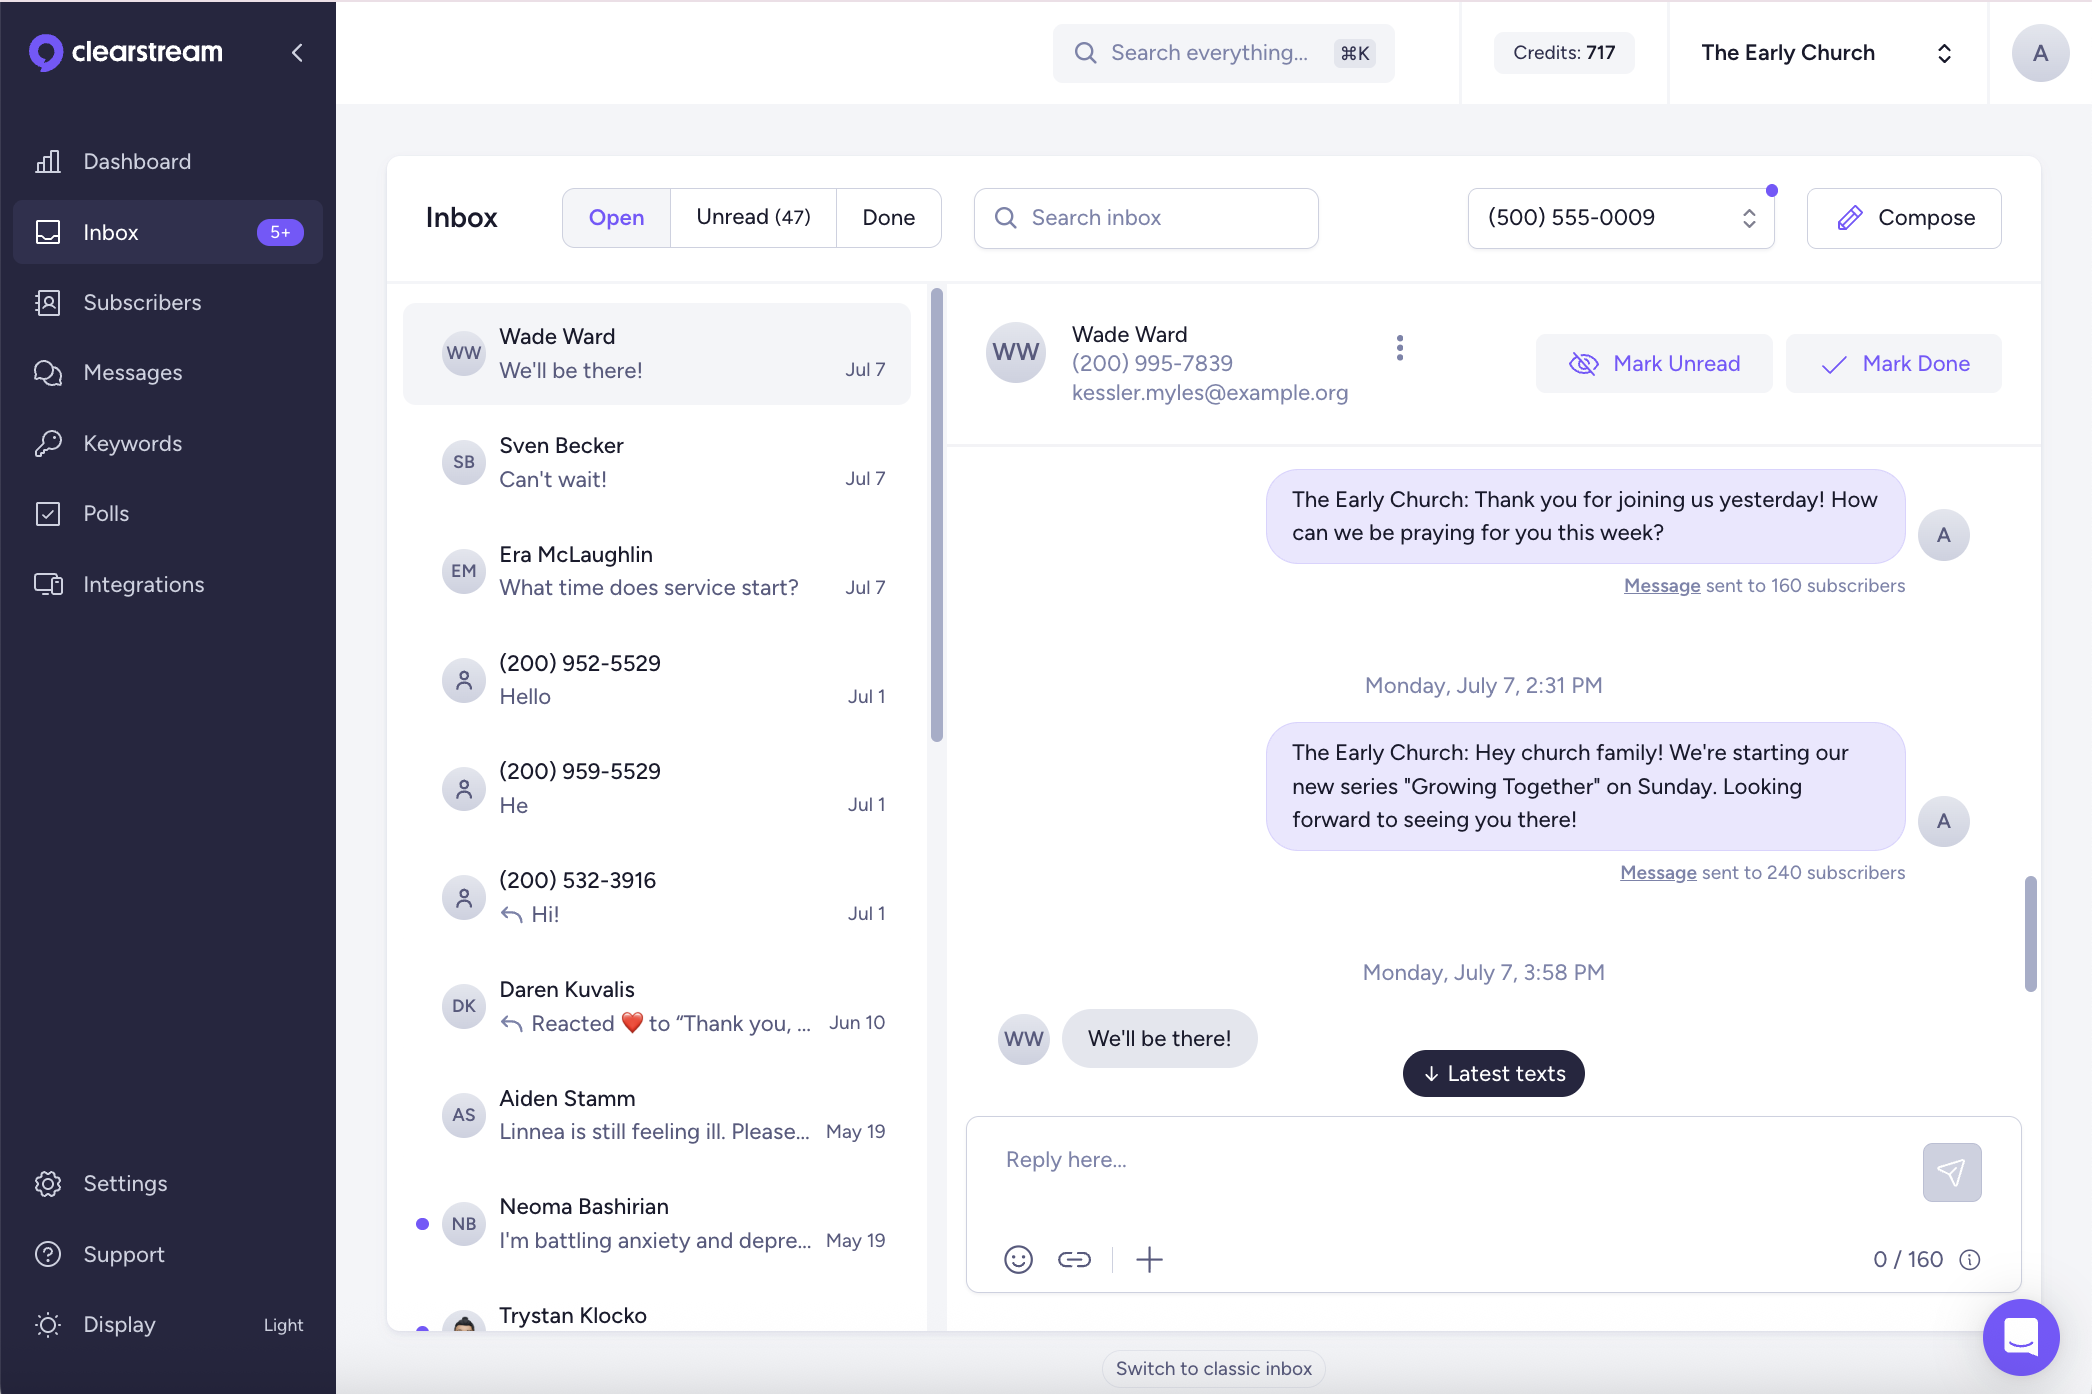Open the intercom chat bubble

(x=2021, y=1337)
